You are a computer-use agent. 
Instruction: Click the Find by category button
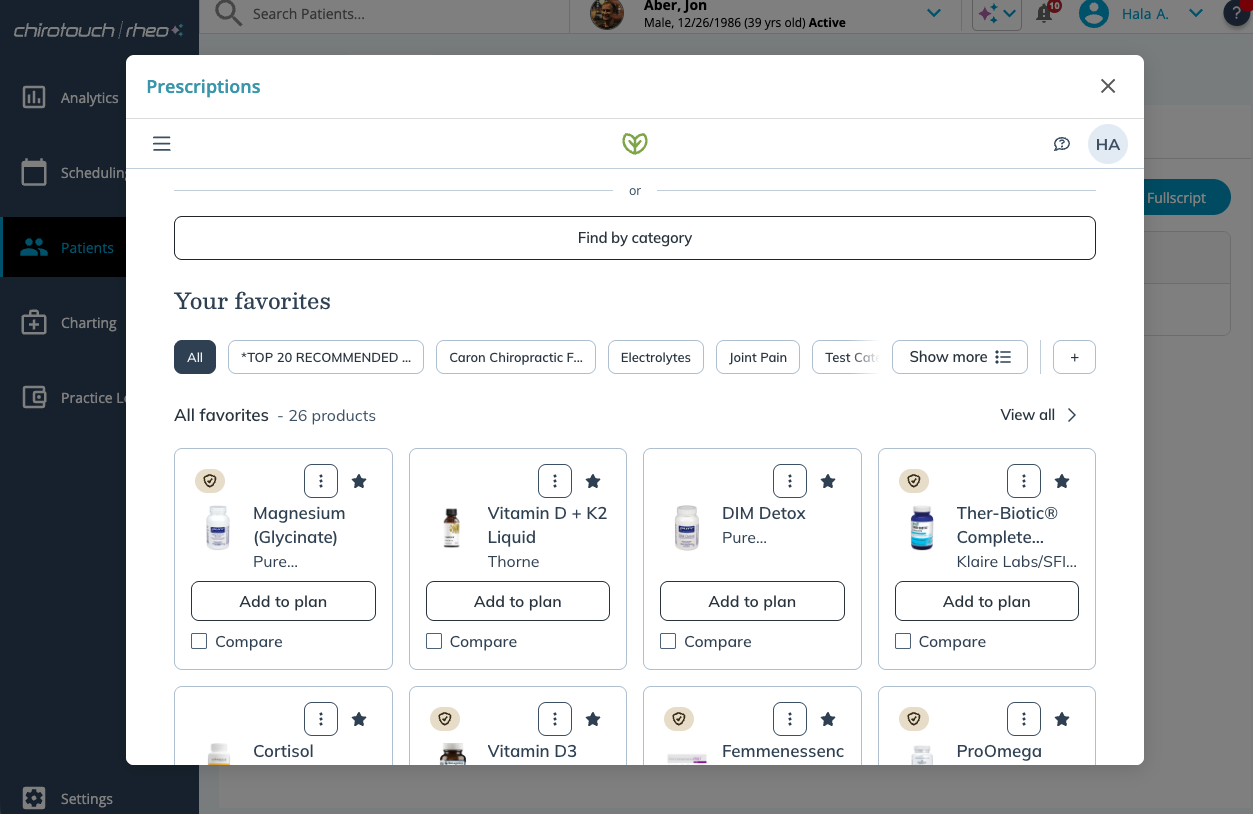[x=634, y=238]
